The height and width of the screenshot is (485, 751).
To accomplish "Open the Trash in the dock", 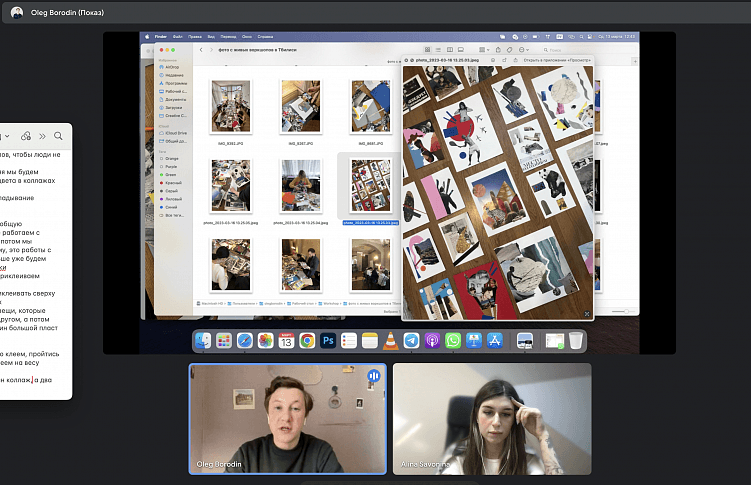I will (576, 341).
